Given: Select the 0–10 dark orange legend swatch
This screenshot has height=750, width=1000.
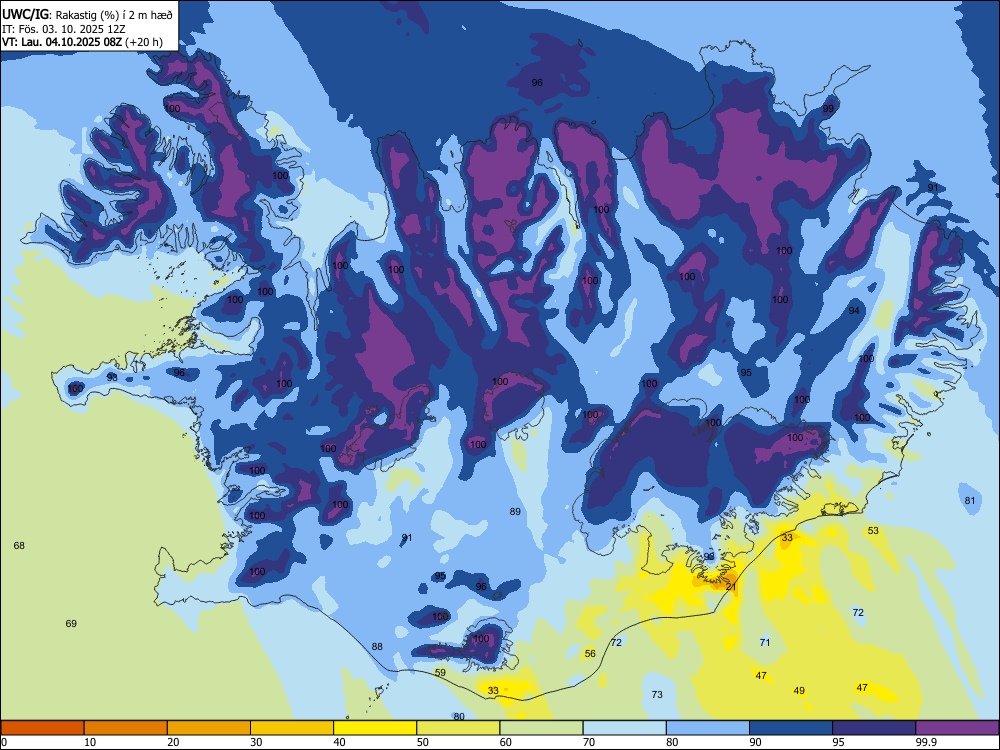Looking at the screenshot, I should pyautogui.click(x=42, y=728).
